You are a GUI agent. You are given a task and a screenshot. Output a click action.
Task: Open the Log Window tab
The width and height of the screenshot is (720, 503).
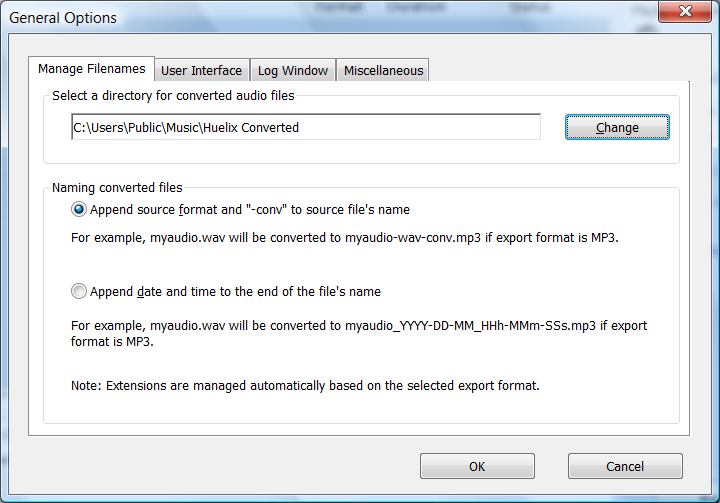tap(292, 70)
